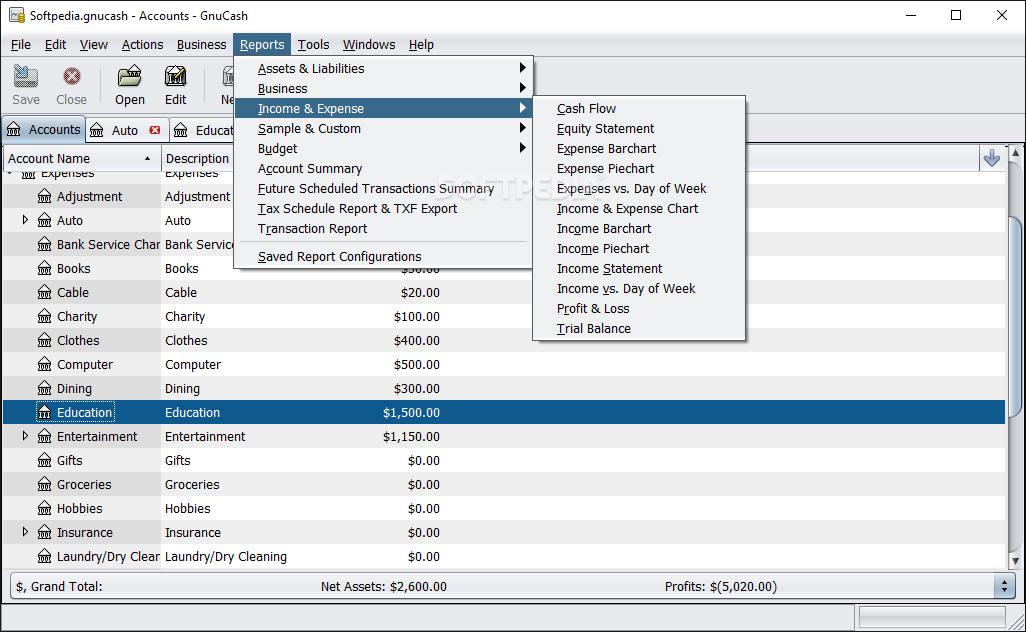Click the Reports menu header

[262, 44]
